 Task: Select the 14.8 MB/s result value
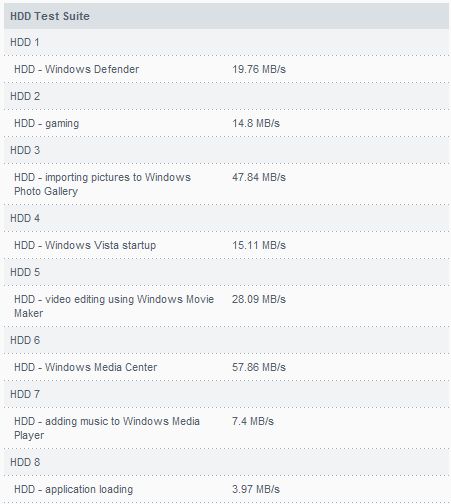[x=256, y=123]
